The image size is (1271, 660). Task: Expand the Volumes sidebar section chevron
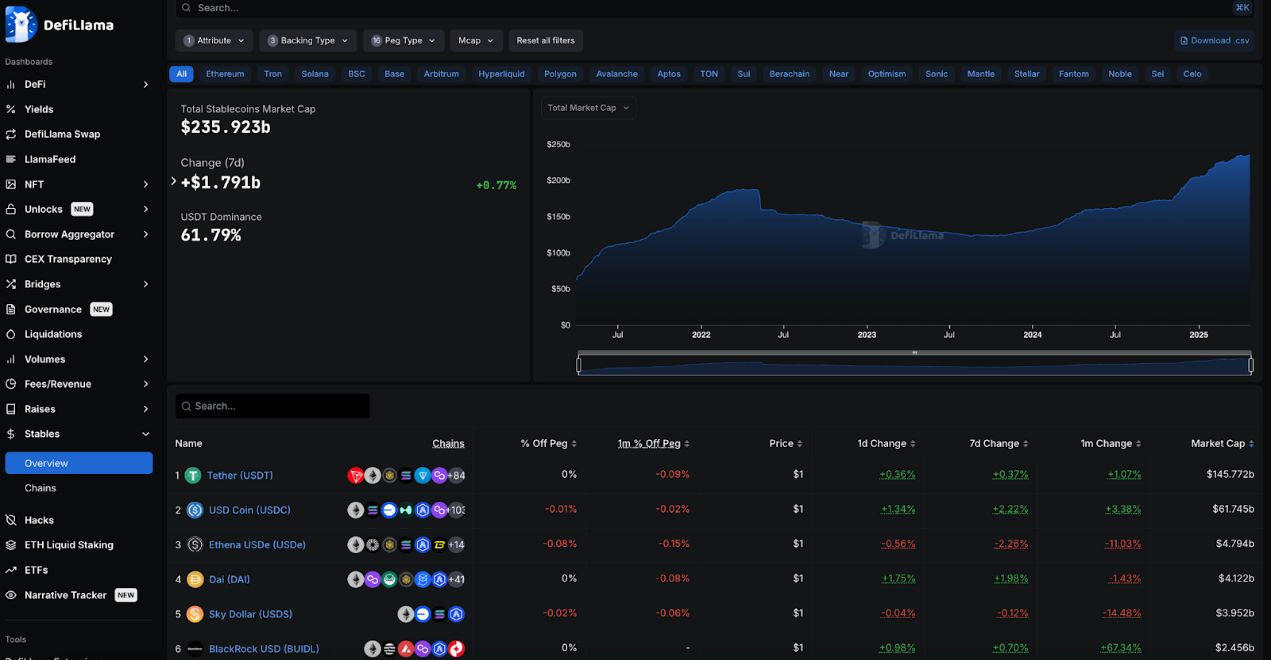pos(146,359)
